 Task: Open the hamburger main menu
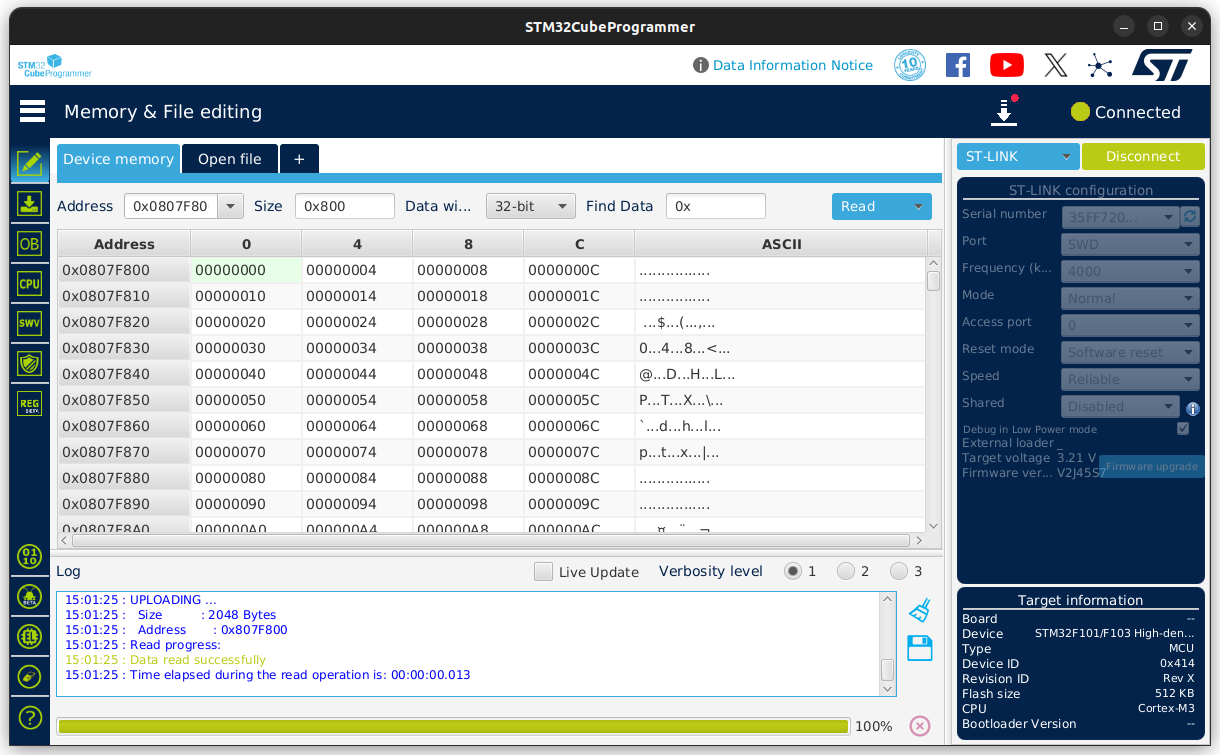tap(32, 111)
